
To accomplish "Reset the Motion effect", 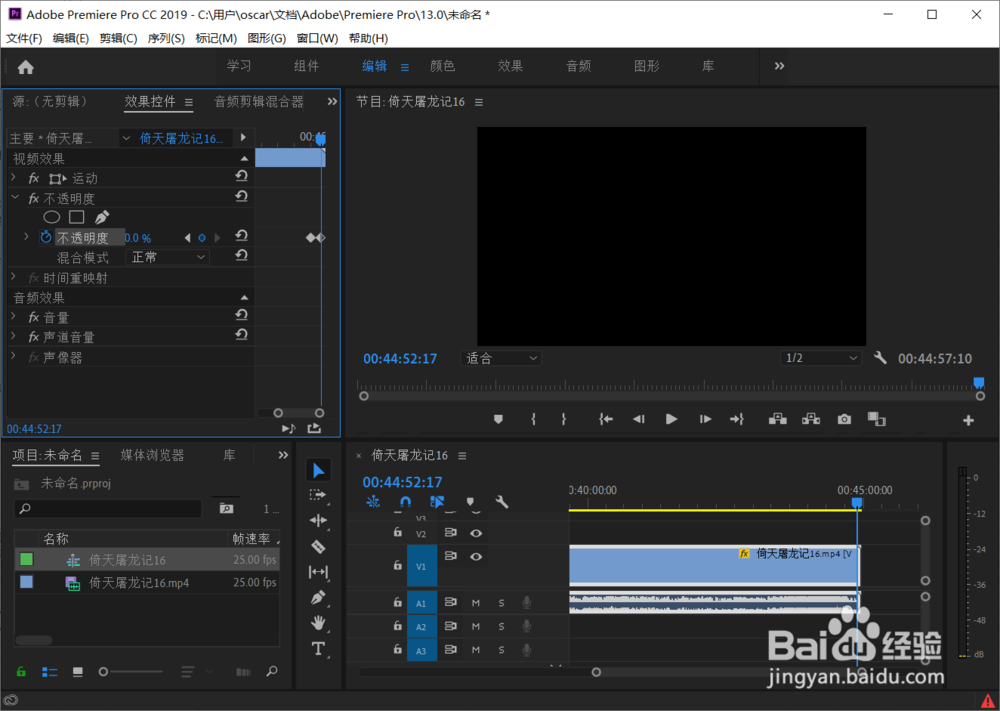I will tap(241, 177).
